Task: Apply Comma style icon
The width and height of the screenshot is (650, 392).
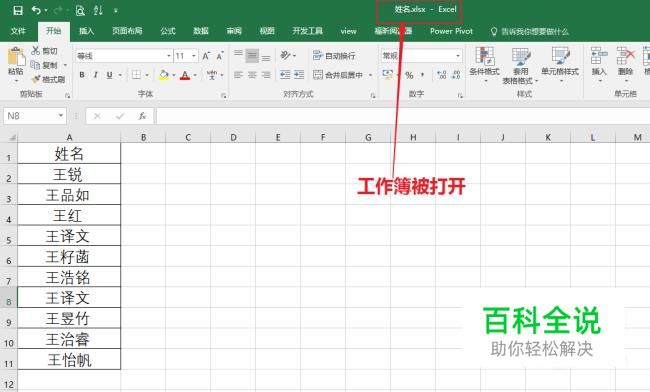Action: (x=422, y=75)
